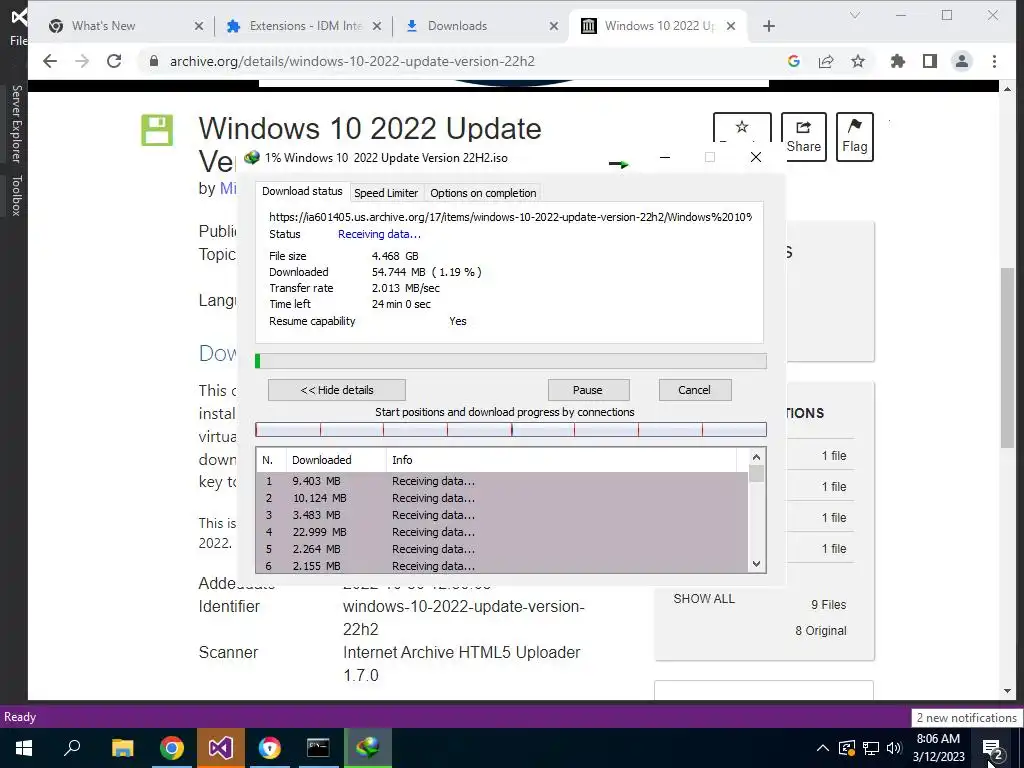Select connection row with 22.999 MB
This screenshot has width=1024, height=768.
502,532
